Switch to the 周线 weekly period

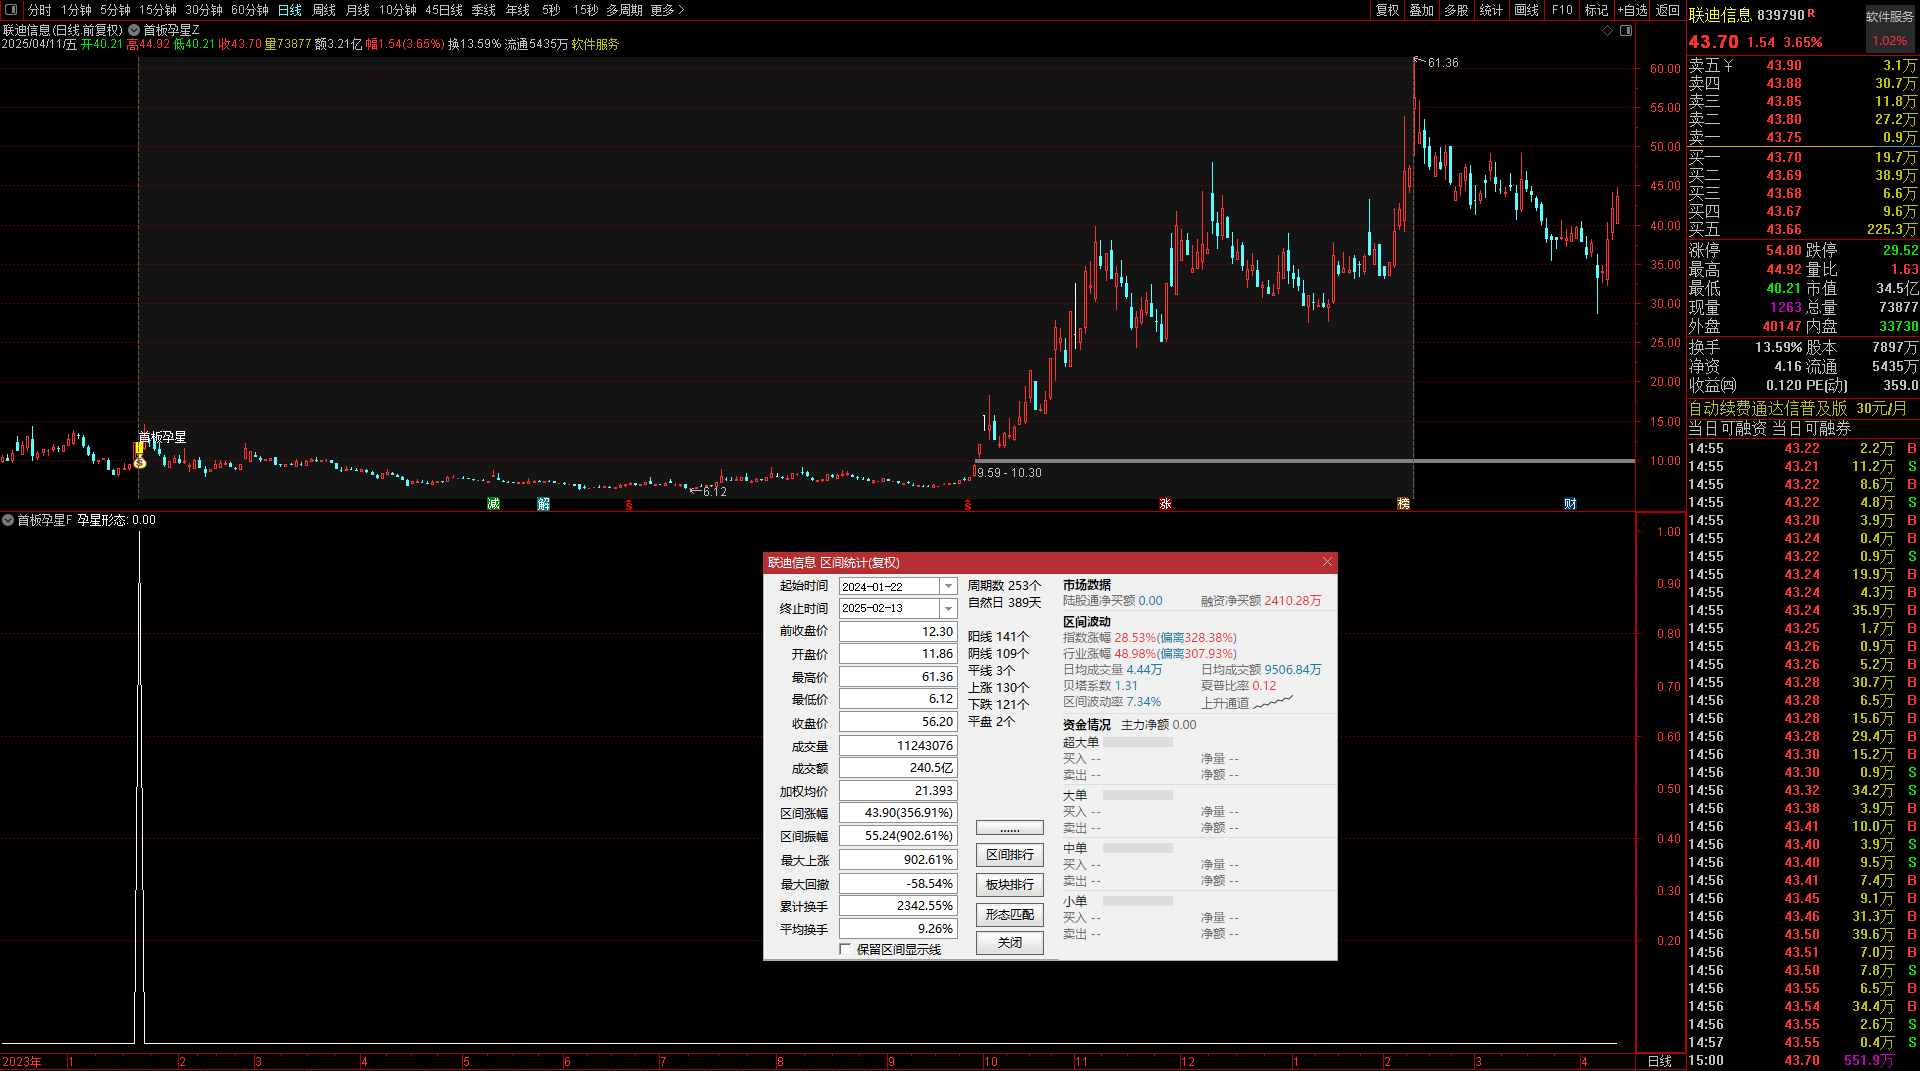pyautogui.click(x=324, y=10)
